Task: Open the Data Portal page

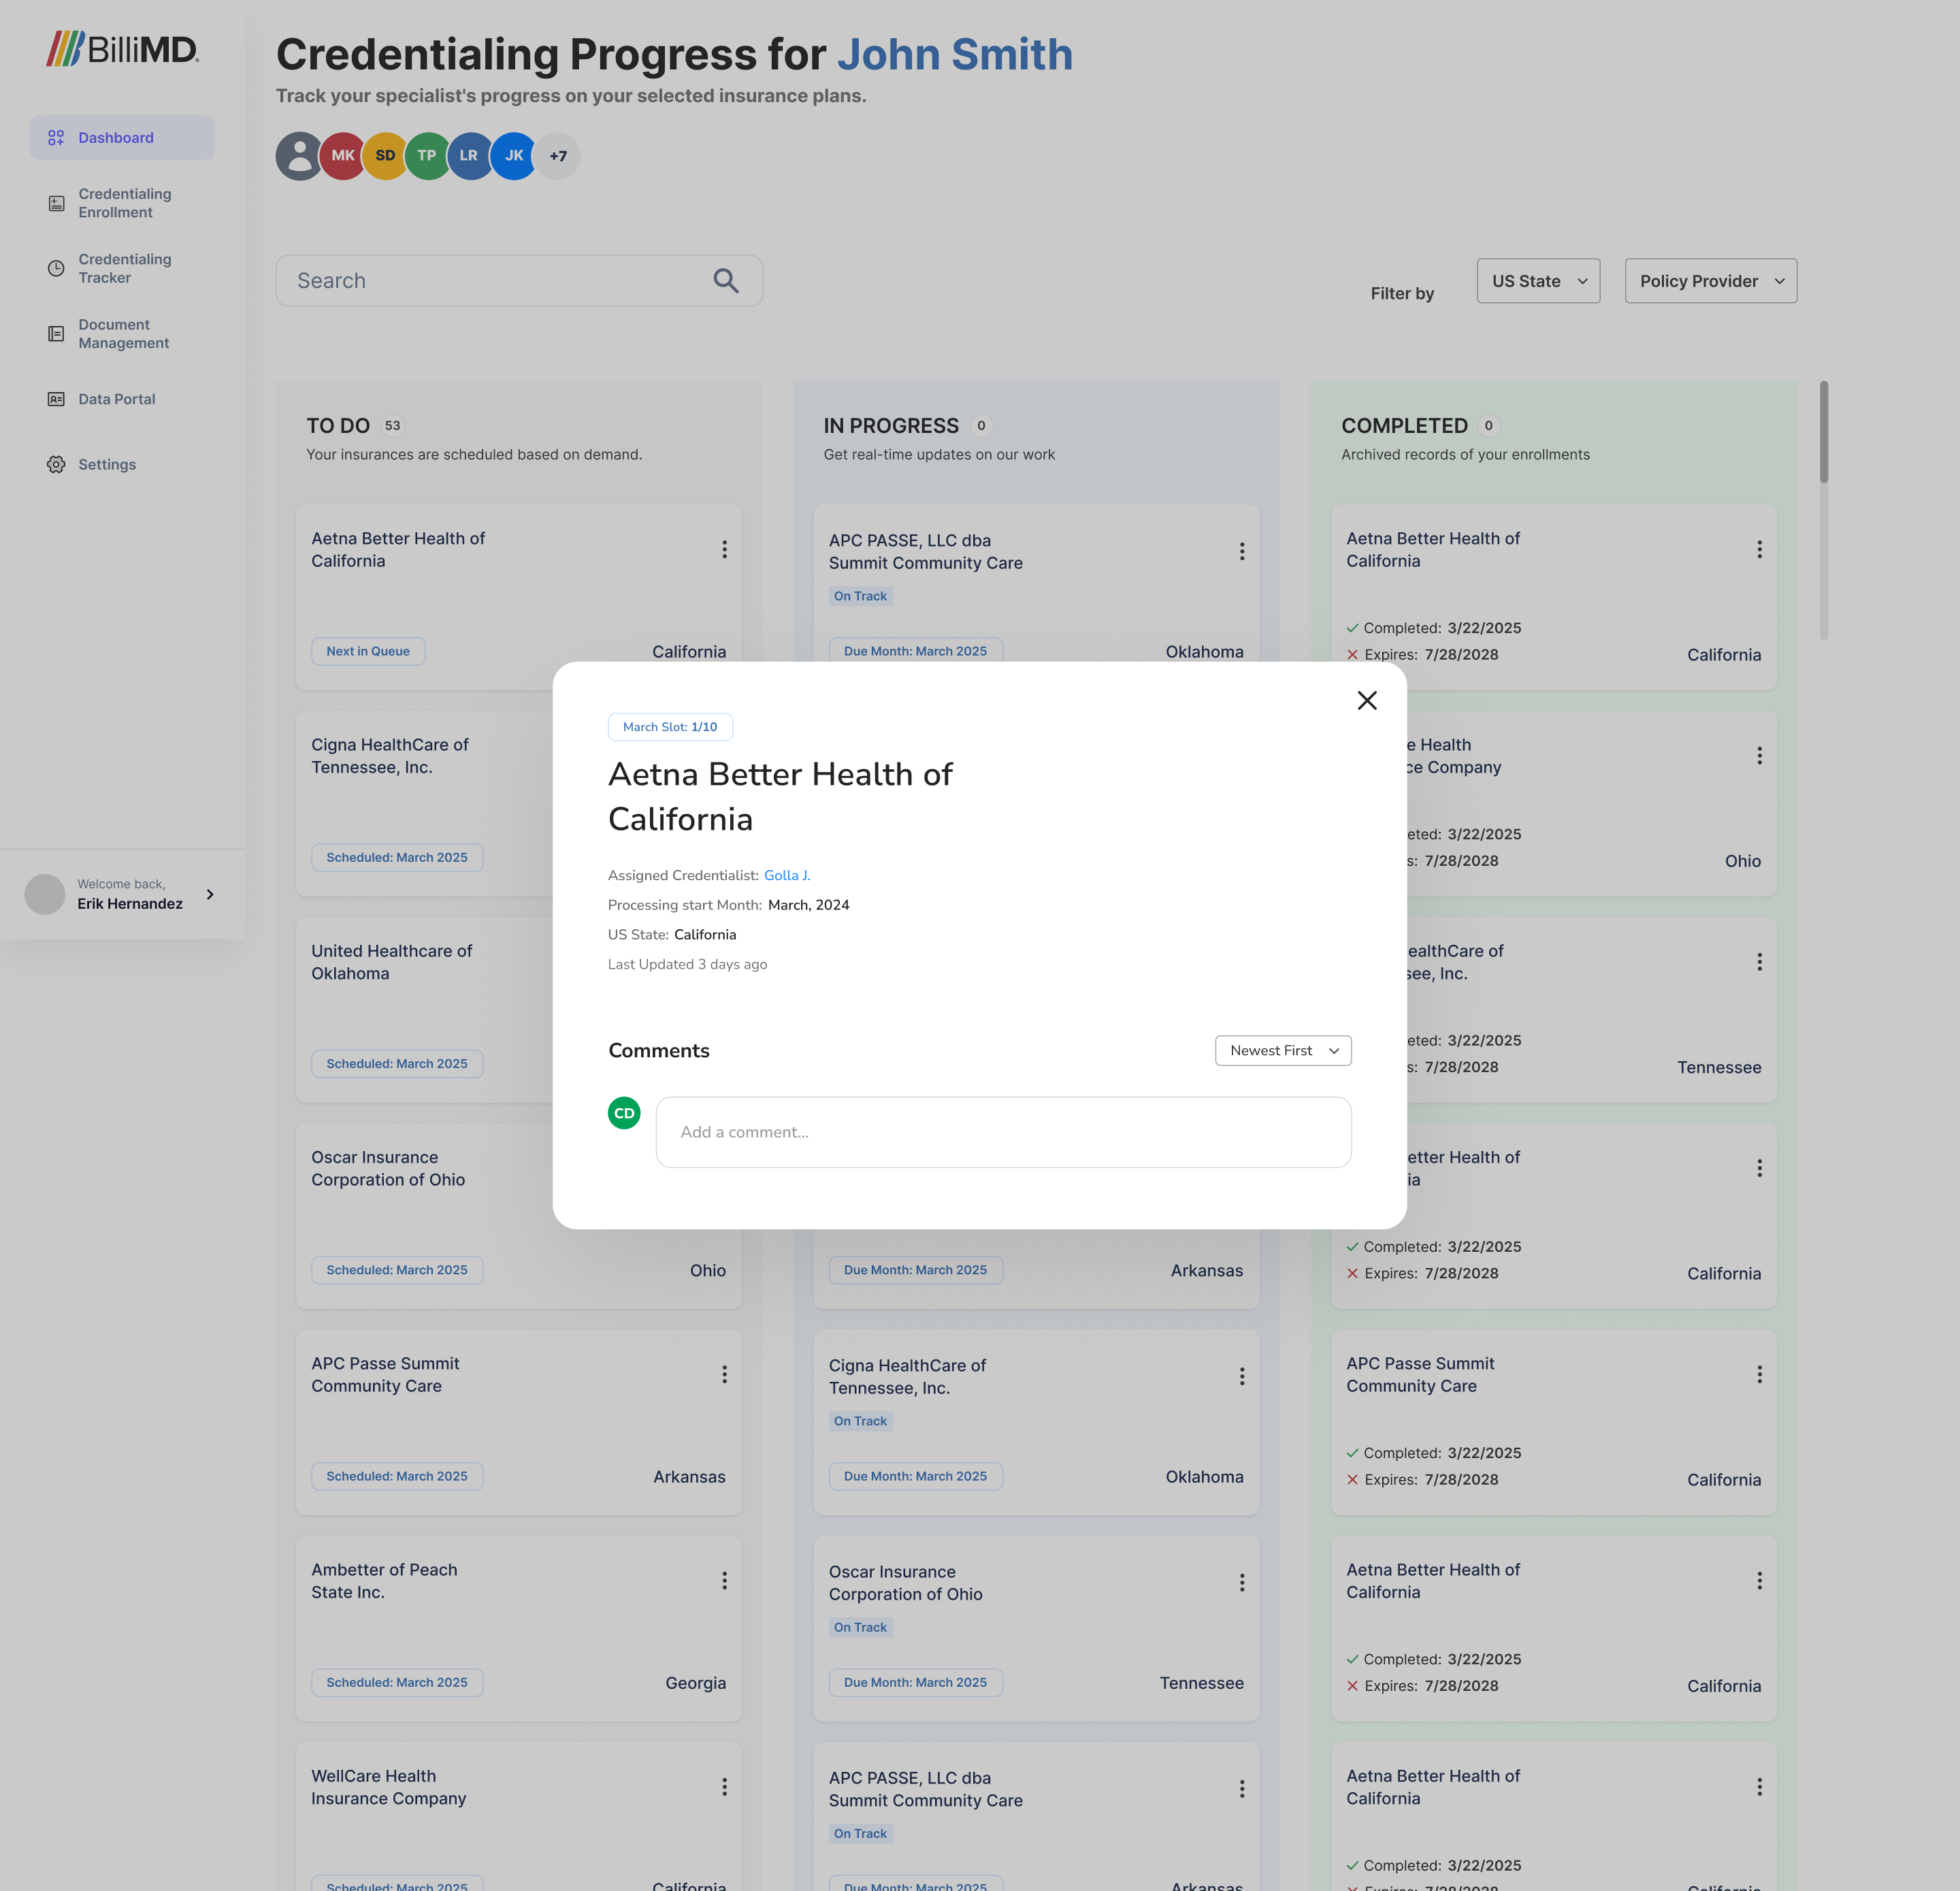Action: 122,399
